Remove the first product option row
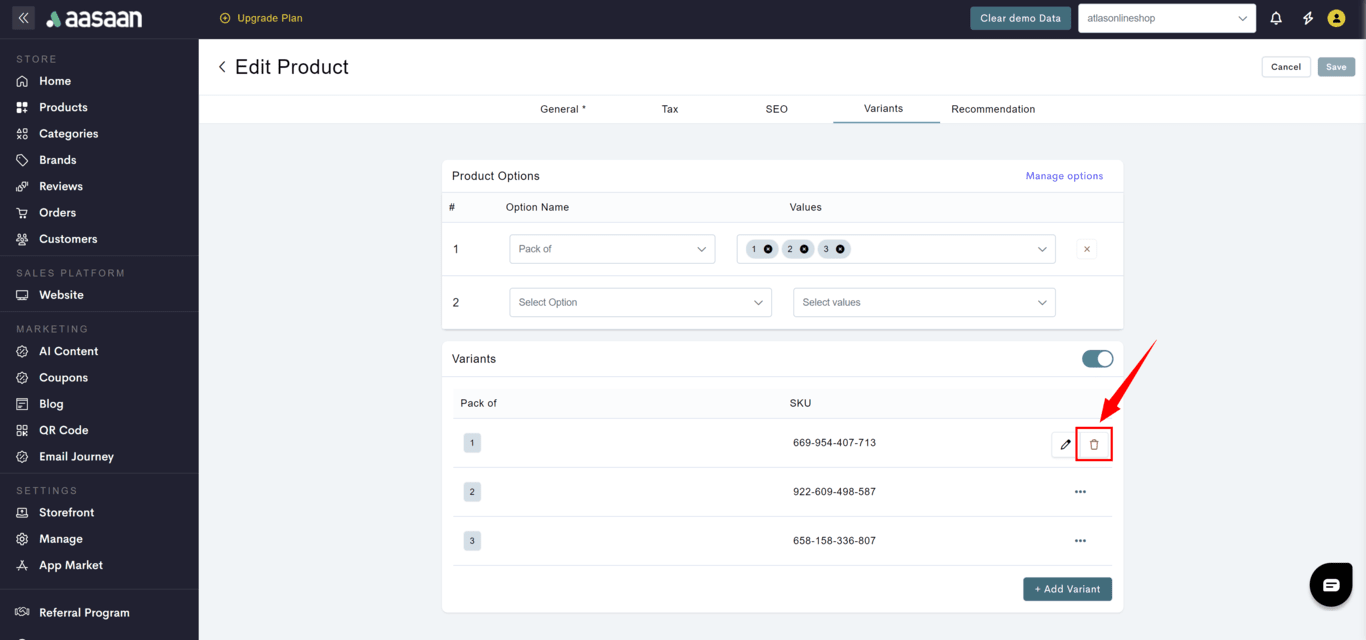 point(1087,249)
